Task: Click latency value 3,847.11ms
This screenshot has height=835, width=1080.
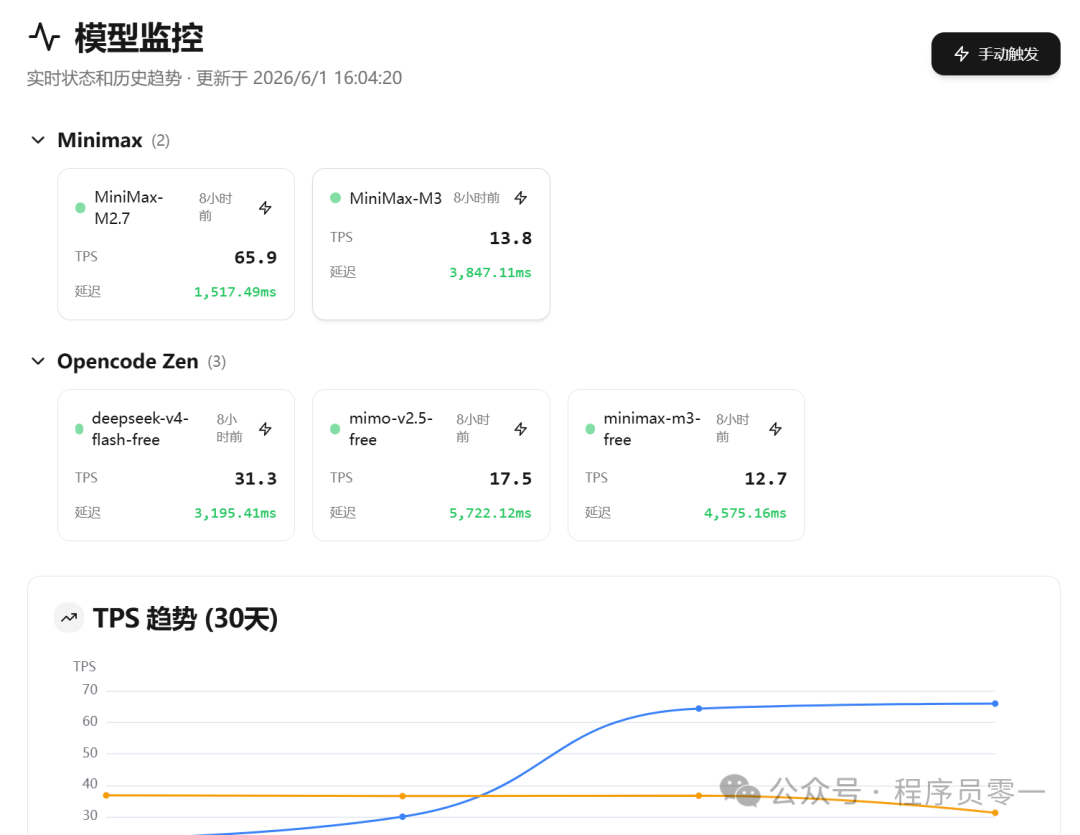Action: pyautogui.click(x=490, y=273)
